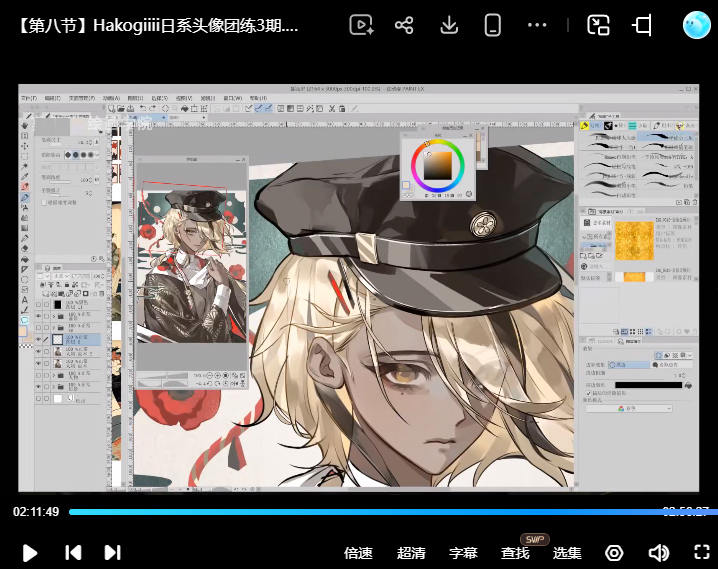Toggle visibility of the white paper layer
718x569 pixels.
38,399
